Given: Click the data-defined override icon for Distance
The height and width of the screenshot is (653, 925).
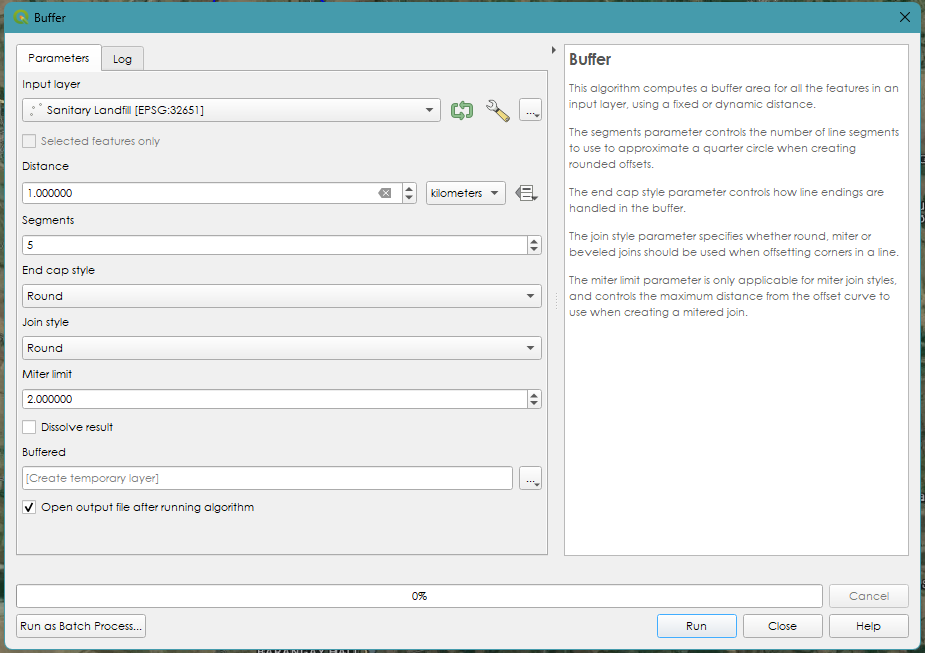Looking at the screenshot, I should point(527,193).
